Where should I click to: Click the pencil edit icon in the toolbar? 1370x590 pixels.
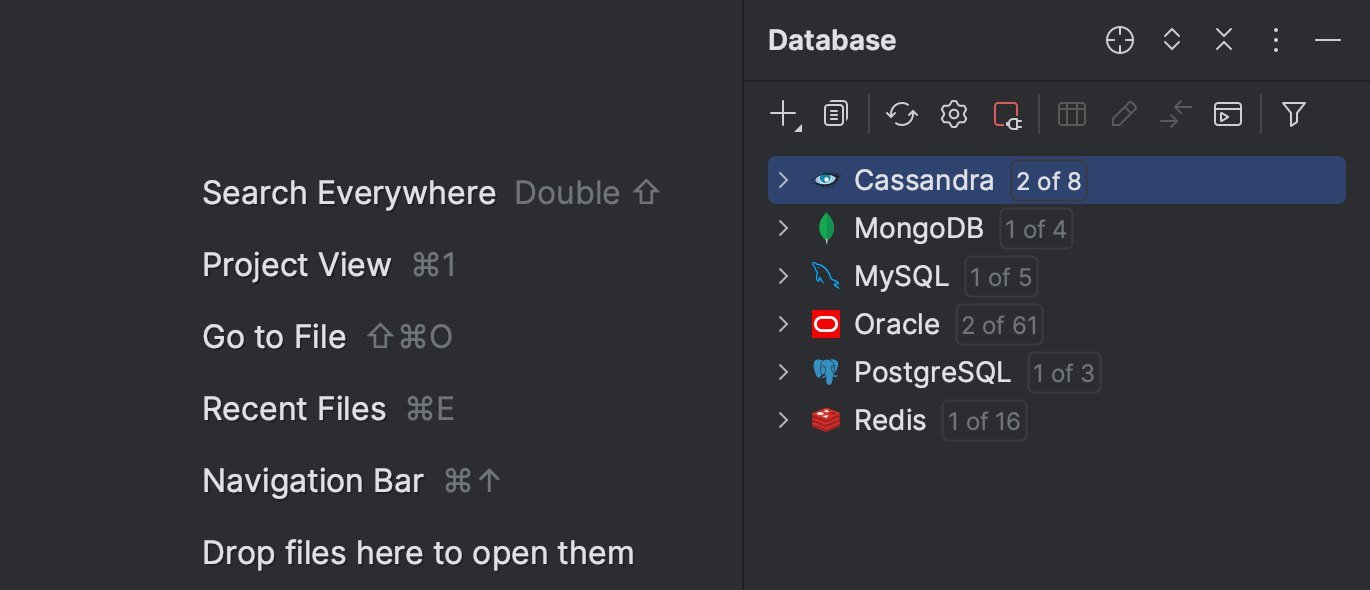[x=1123, y=113]
